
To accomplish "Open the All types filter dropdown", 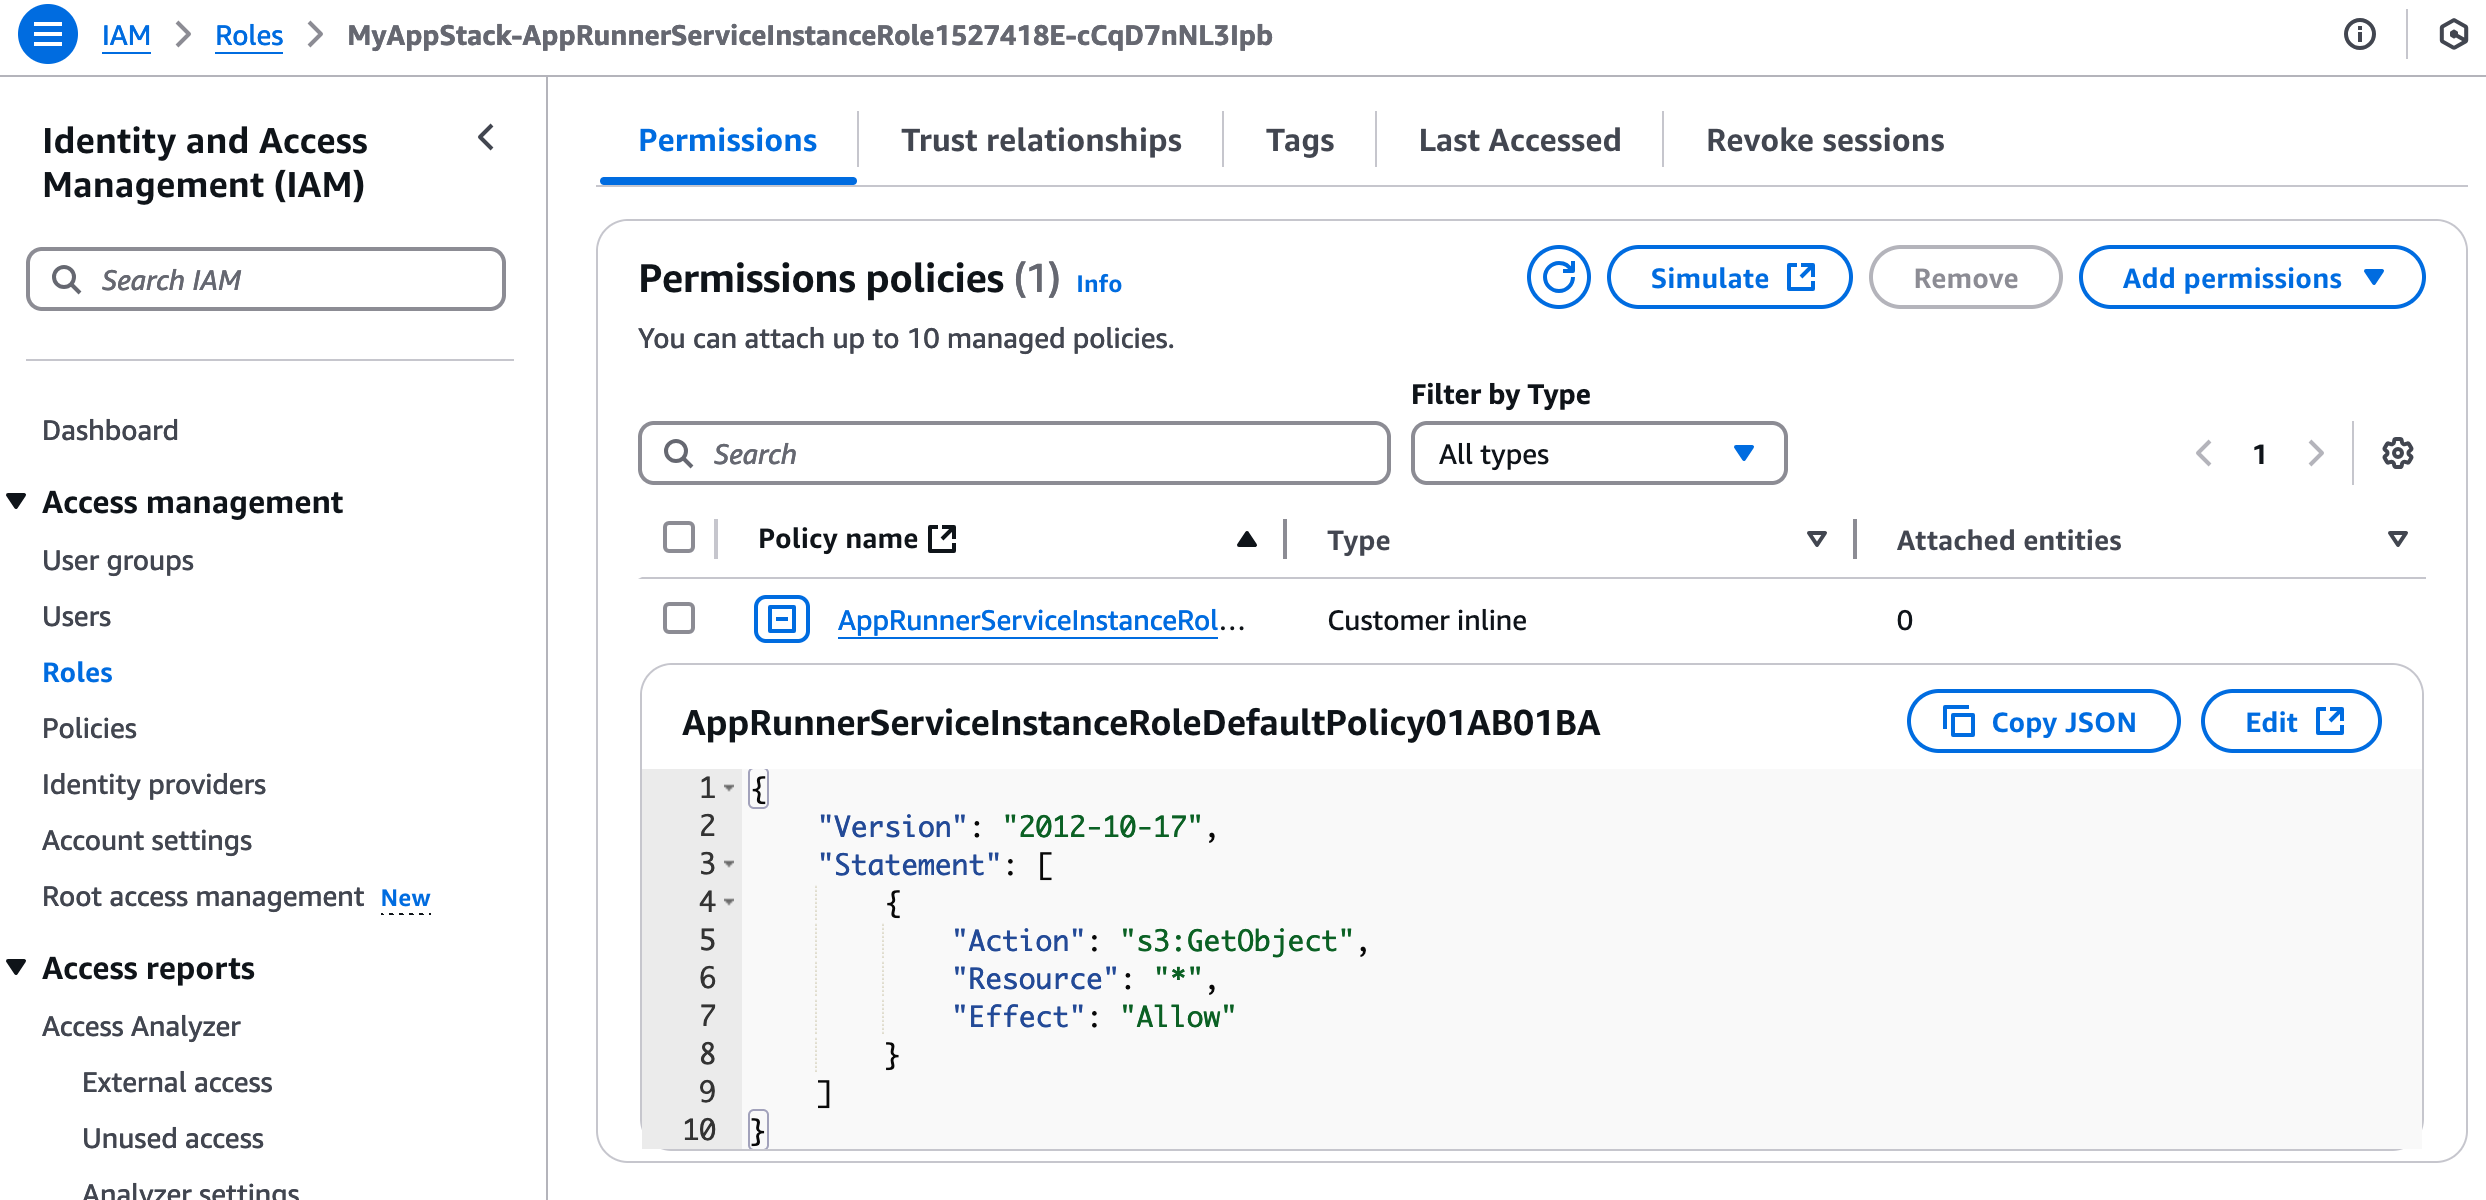I will 1597,454.
